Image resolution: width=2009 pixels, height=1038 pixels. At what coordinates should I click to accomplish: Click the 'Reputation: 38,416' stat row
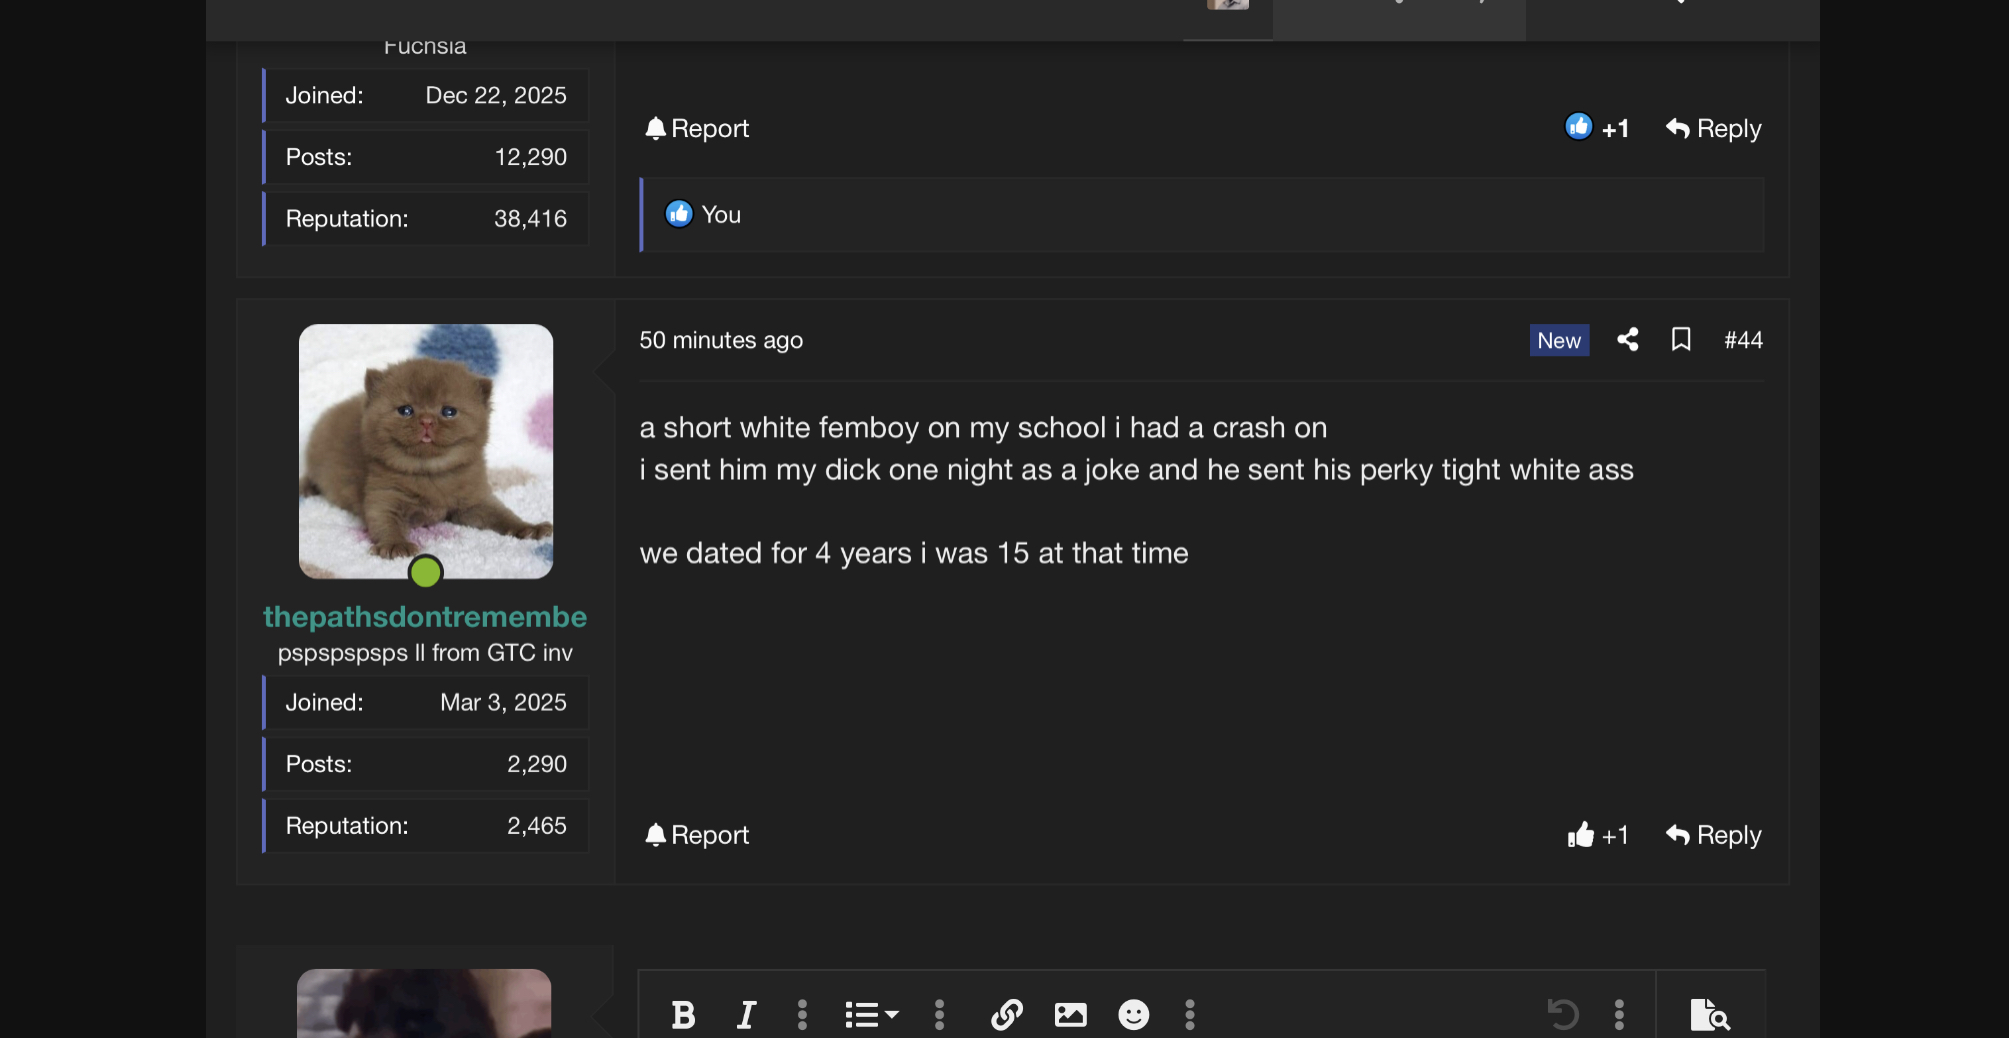point(426,219)
